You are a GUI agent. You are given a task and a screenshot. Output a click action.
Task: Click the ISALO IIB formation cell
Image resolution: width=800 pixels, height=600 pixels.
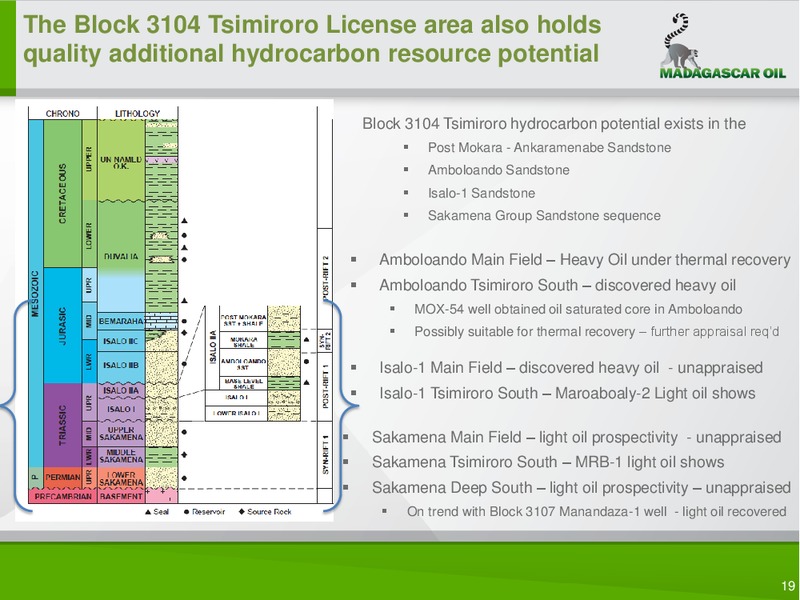121,365
